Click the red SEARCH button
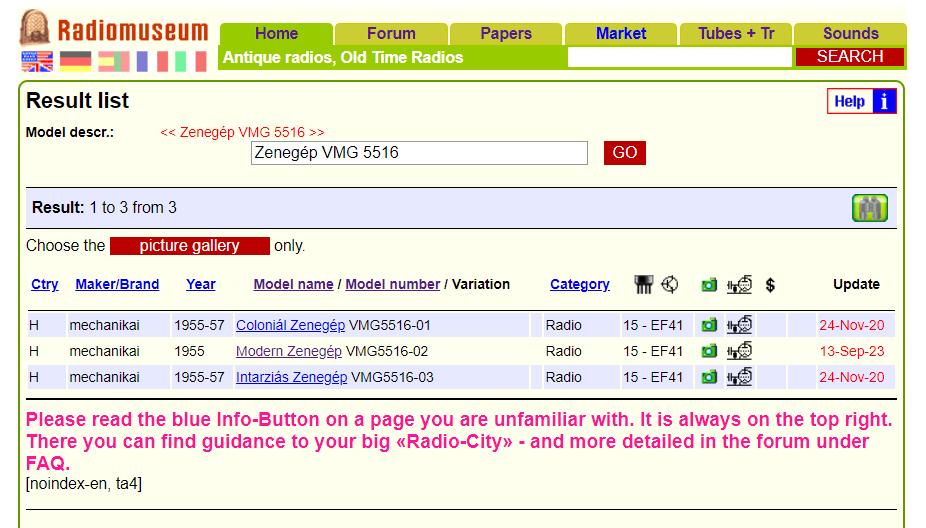The height and width of the screenshot is (528, 926). point(849,57)
